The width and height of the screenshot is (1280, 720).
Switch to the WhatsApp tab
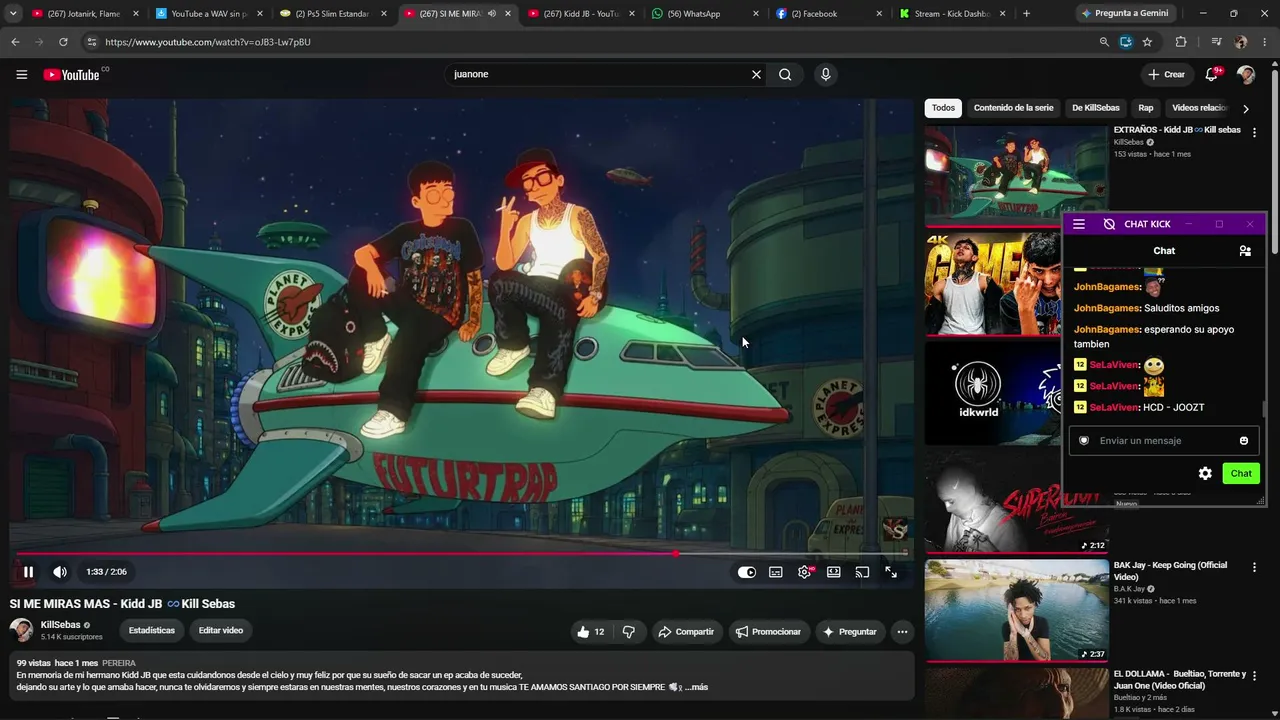click(x=705, y=14)
